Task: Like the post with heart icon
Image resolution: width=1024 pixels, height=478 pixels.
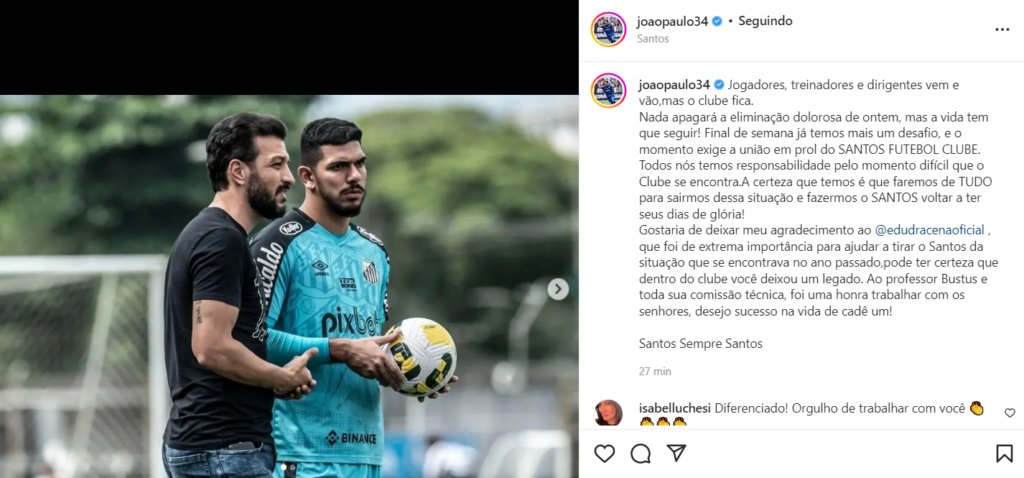Action: pos(604,453)
